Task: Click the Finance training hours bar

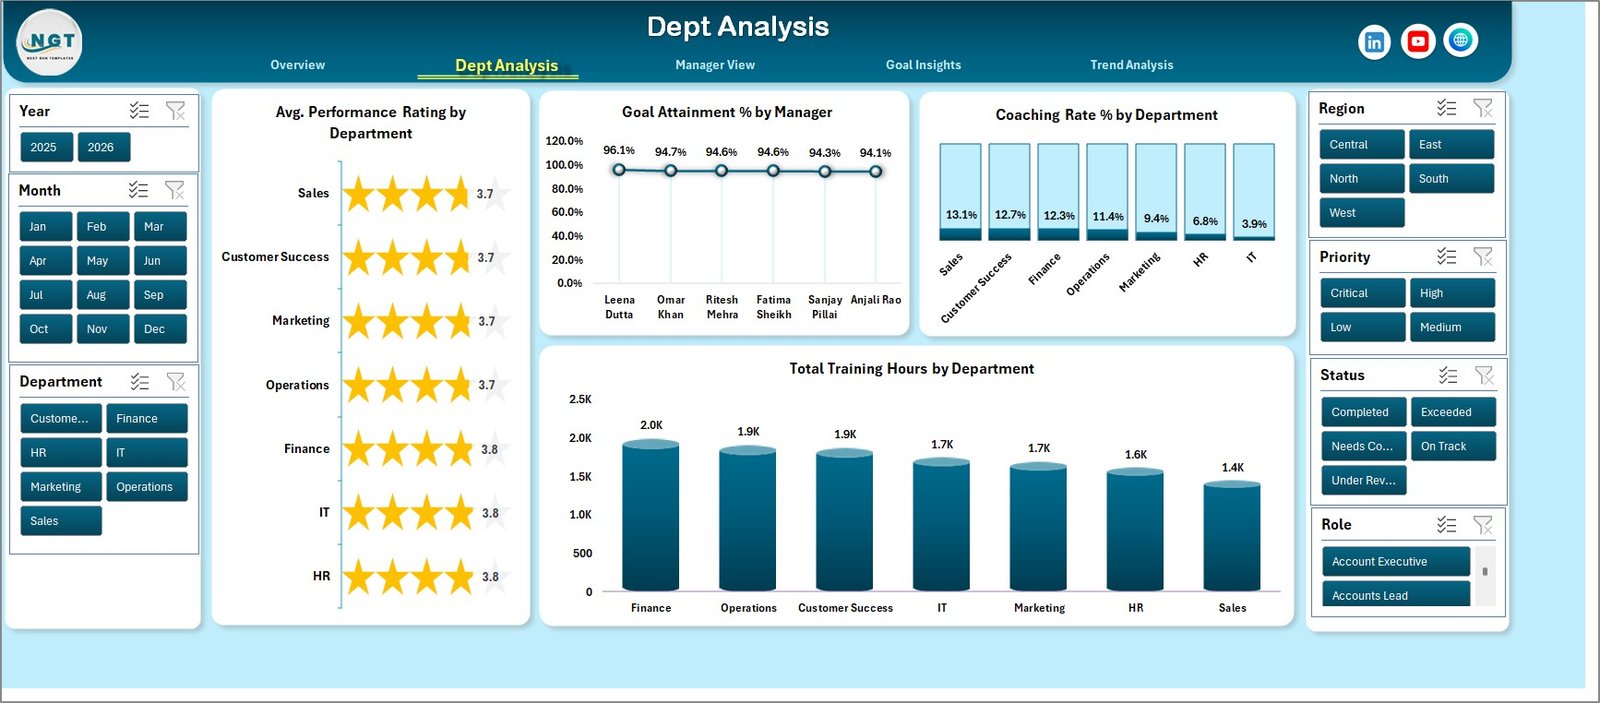Action: click(x=650, y=516)
